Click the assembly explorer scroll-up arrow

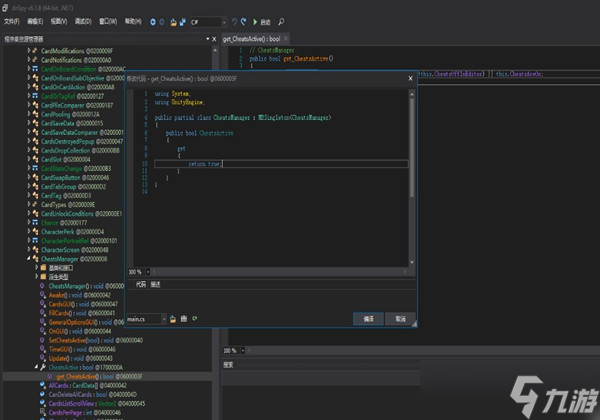[215, 50]
